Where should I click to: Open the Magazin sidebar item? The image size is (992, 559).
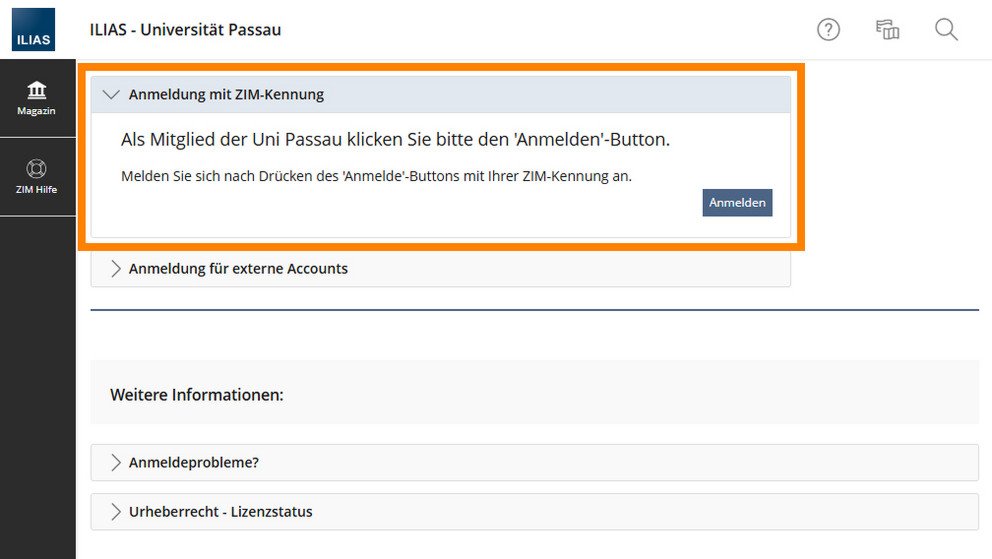click(37, 98)
